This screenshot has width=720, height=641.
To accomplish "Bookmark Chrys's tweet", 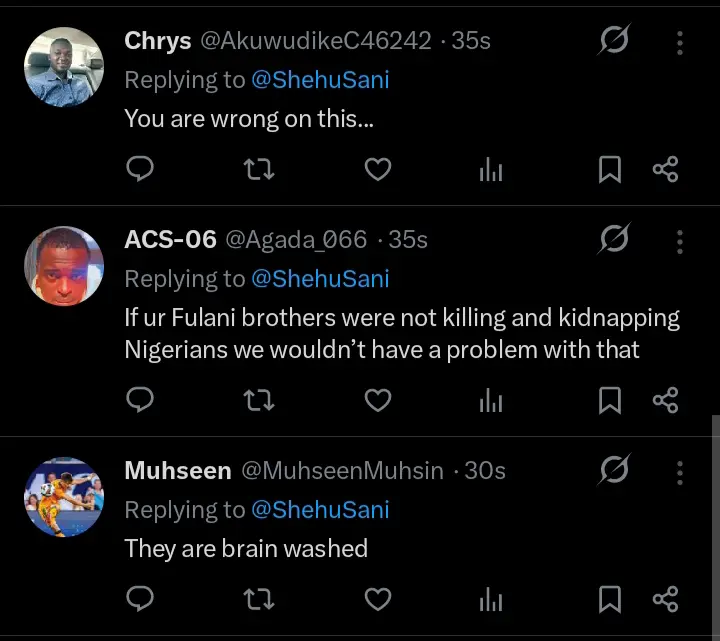I will coord(609,170).
